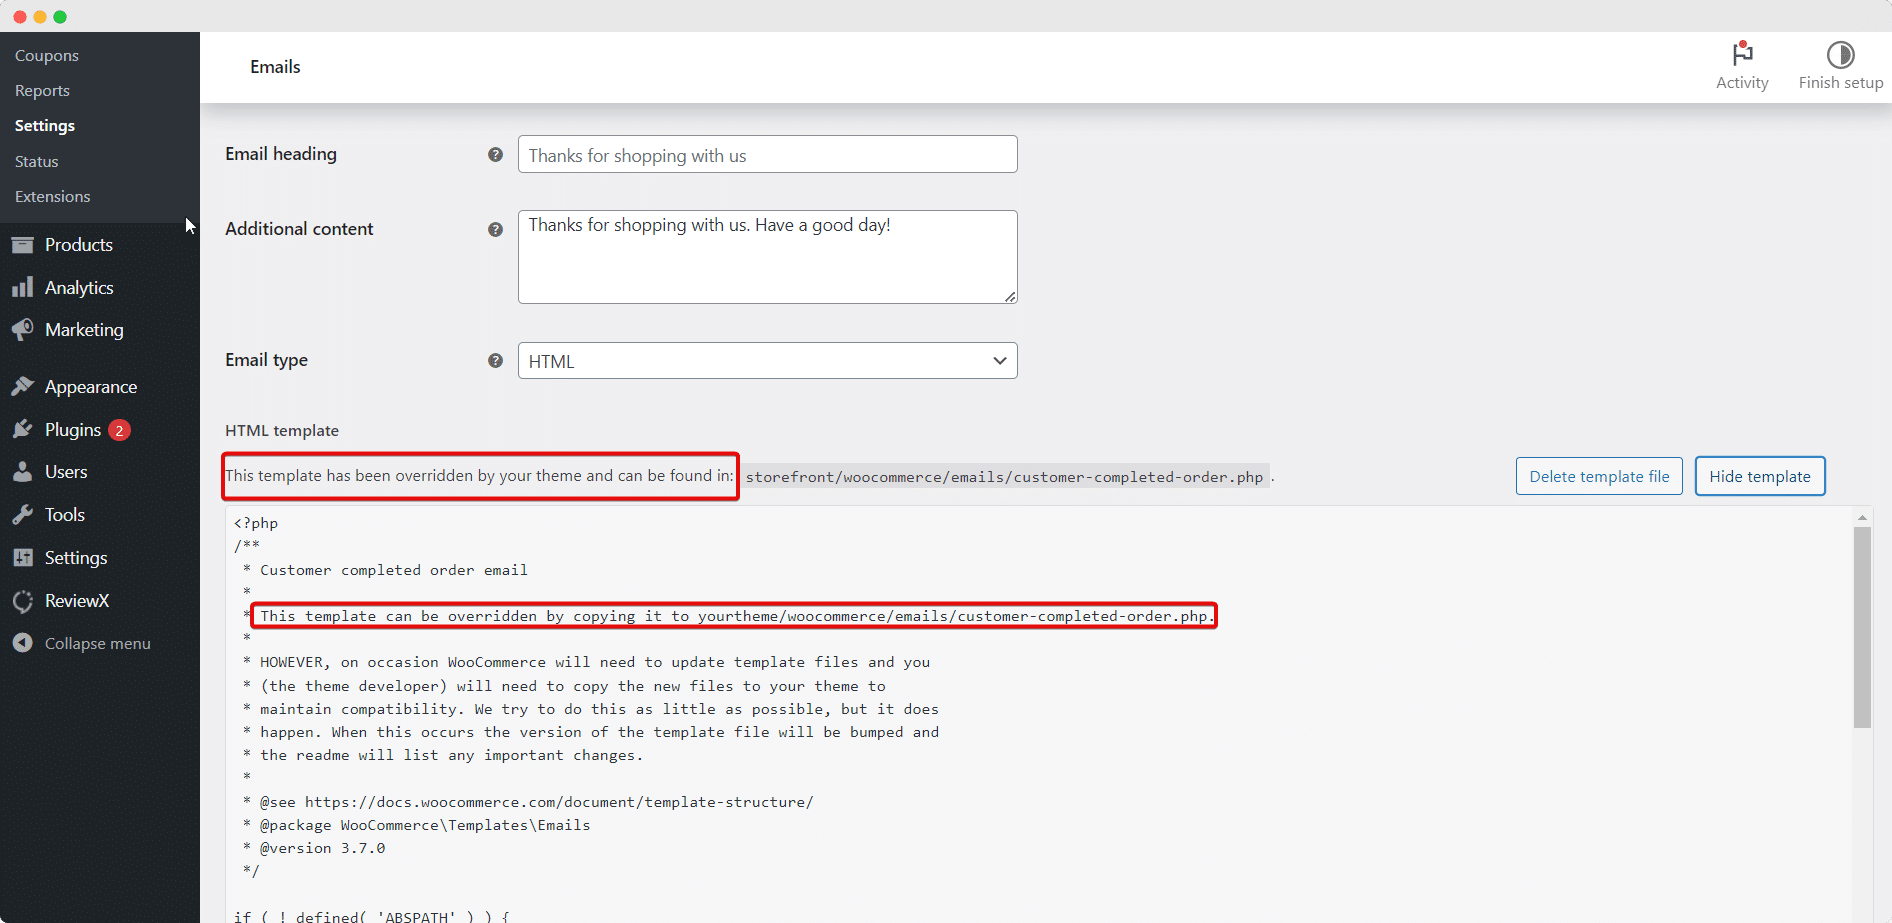
Task: Click Hide template button
Action: pyautogui.click(x=1760, y=476)
